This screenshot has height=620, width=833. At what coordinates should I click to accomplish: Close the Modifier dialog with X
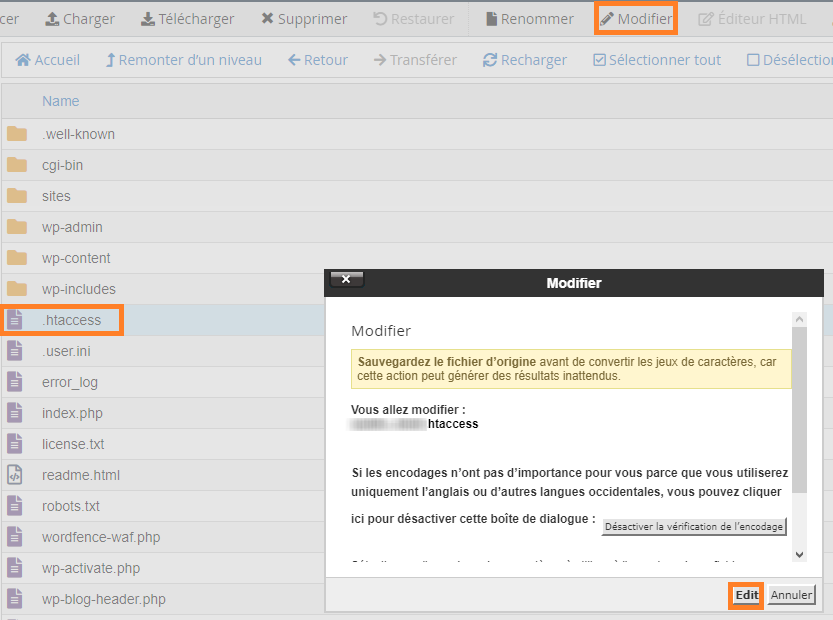(346, 279)
